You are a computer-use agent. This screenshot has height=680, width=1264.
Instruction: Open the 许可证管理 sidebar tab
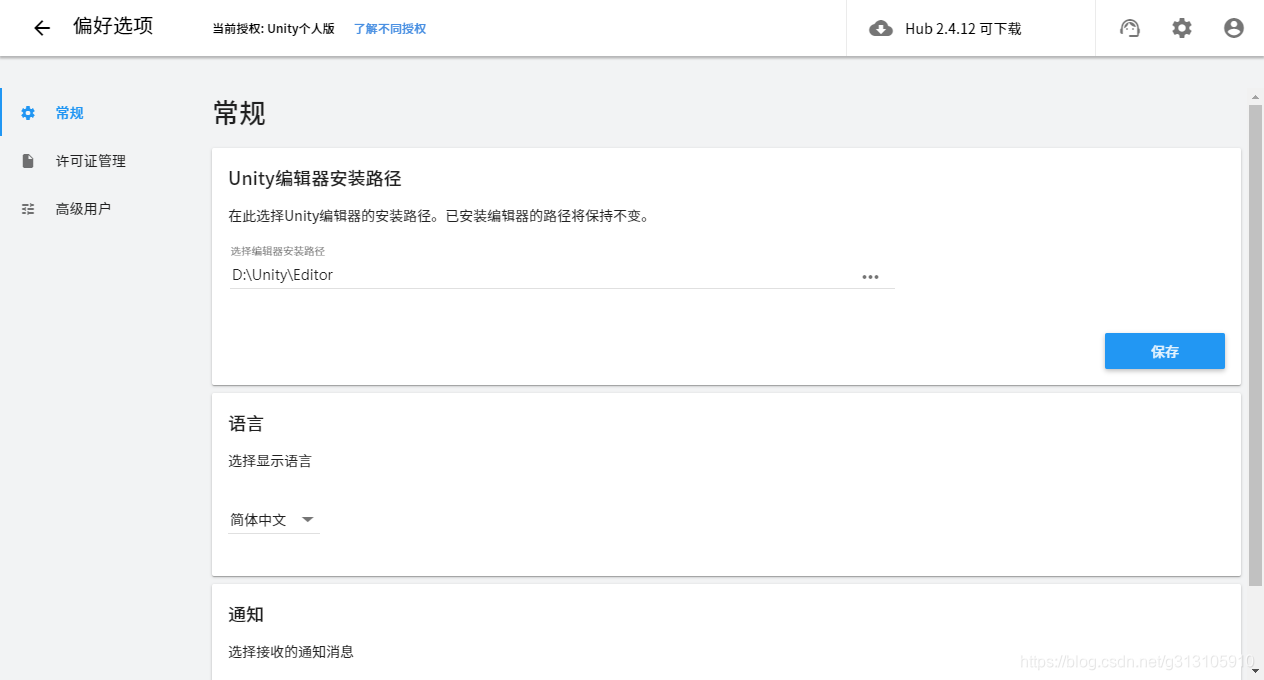point(100,161)
